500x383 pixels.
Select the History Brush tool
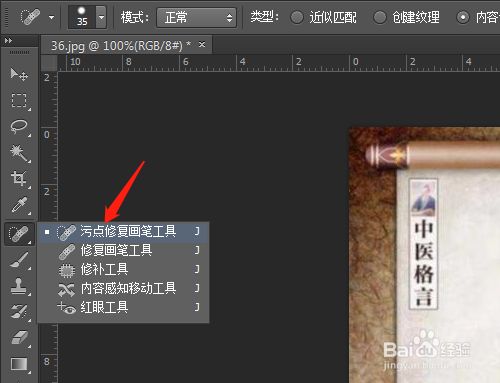click(x=19, y=312)
